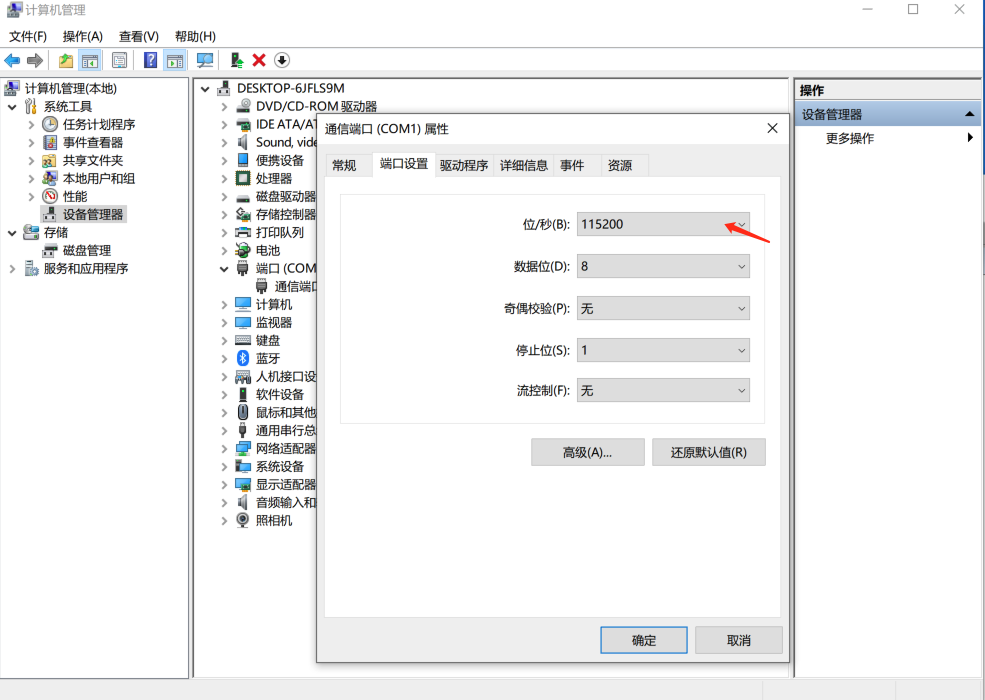Viewport: 985px width, 700px height.
Task: Click the 照相机 camera icon
Action: pyautogui.click(x=243, y=520)
